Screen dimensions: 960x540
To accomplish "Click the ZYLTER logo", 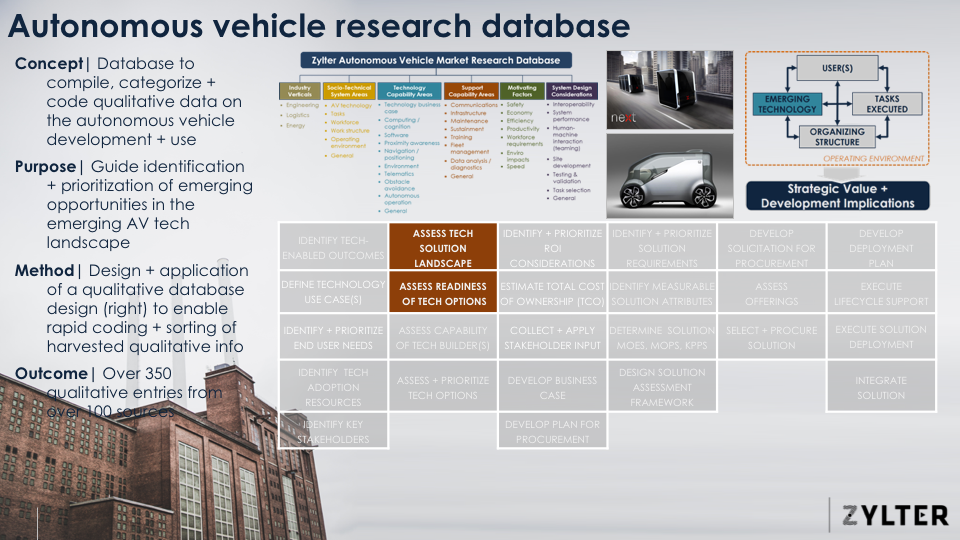I will tap(895, 516).
